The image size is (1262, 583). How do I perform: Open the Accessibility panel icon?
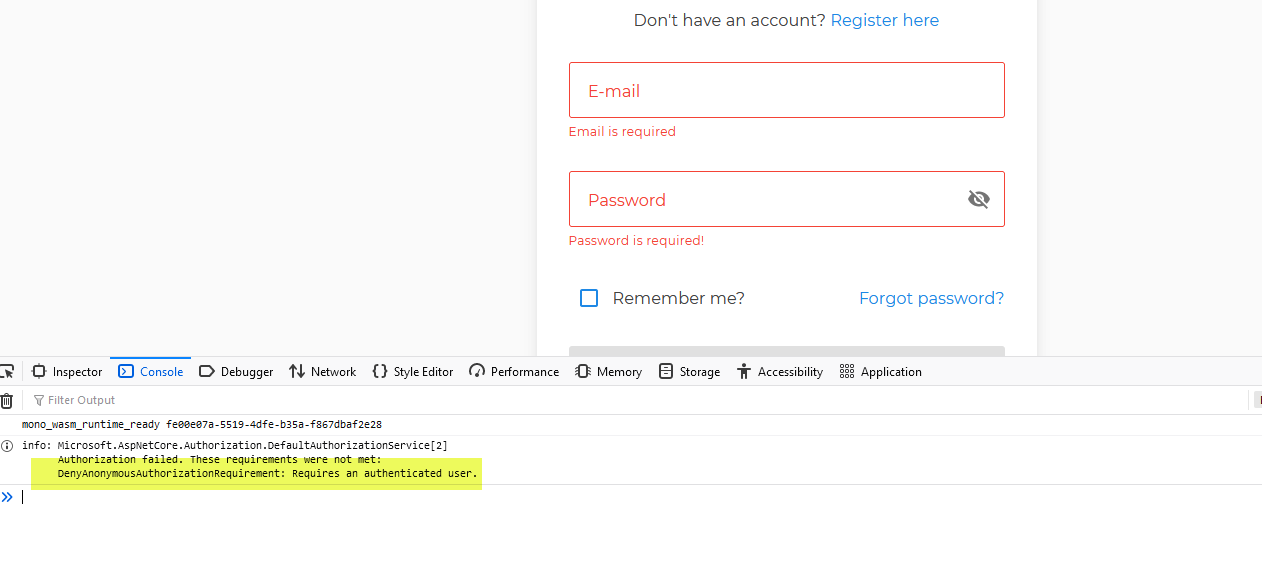pyautogui.click(x=743, y=371)
